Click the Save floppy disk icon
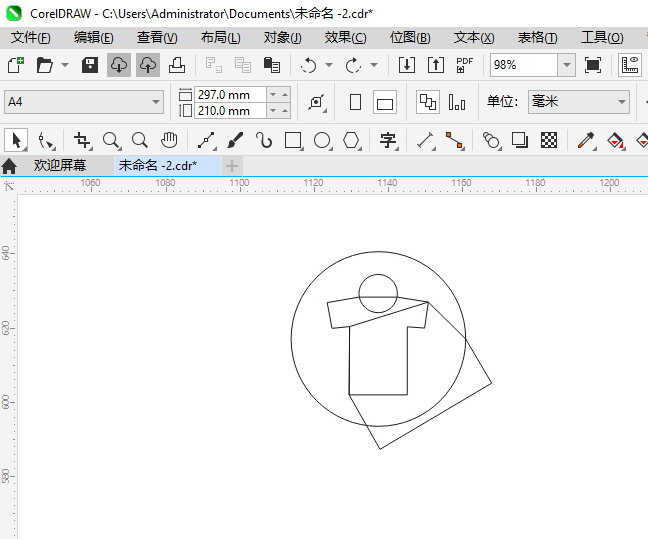The width and height of the screenshot is (648, 539). (90, 65)
